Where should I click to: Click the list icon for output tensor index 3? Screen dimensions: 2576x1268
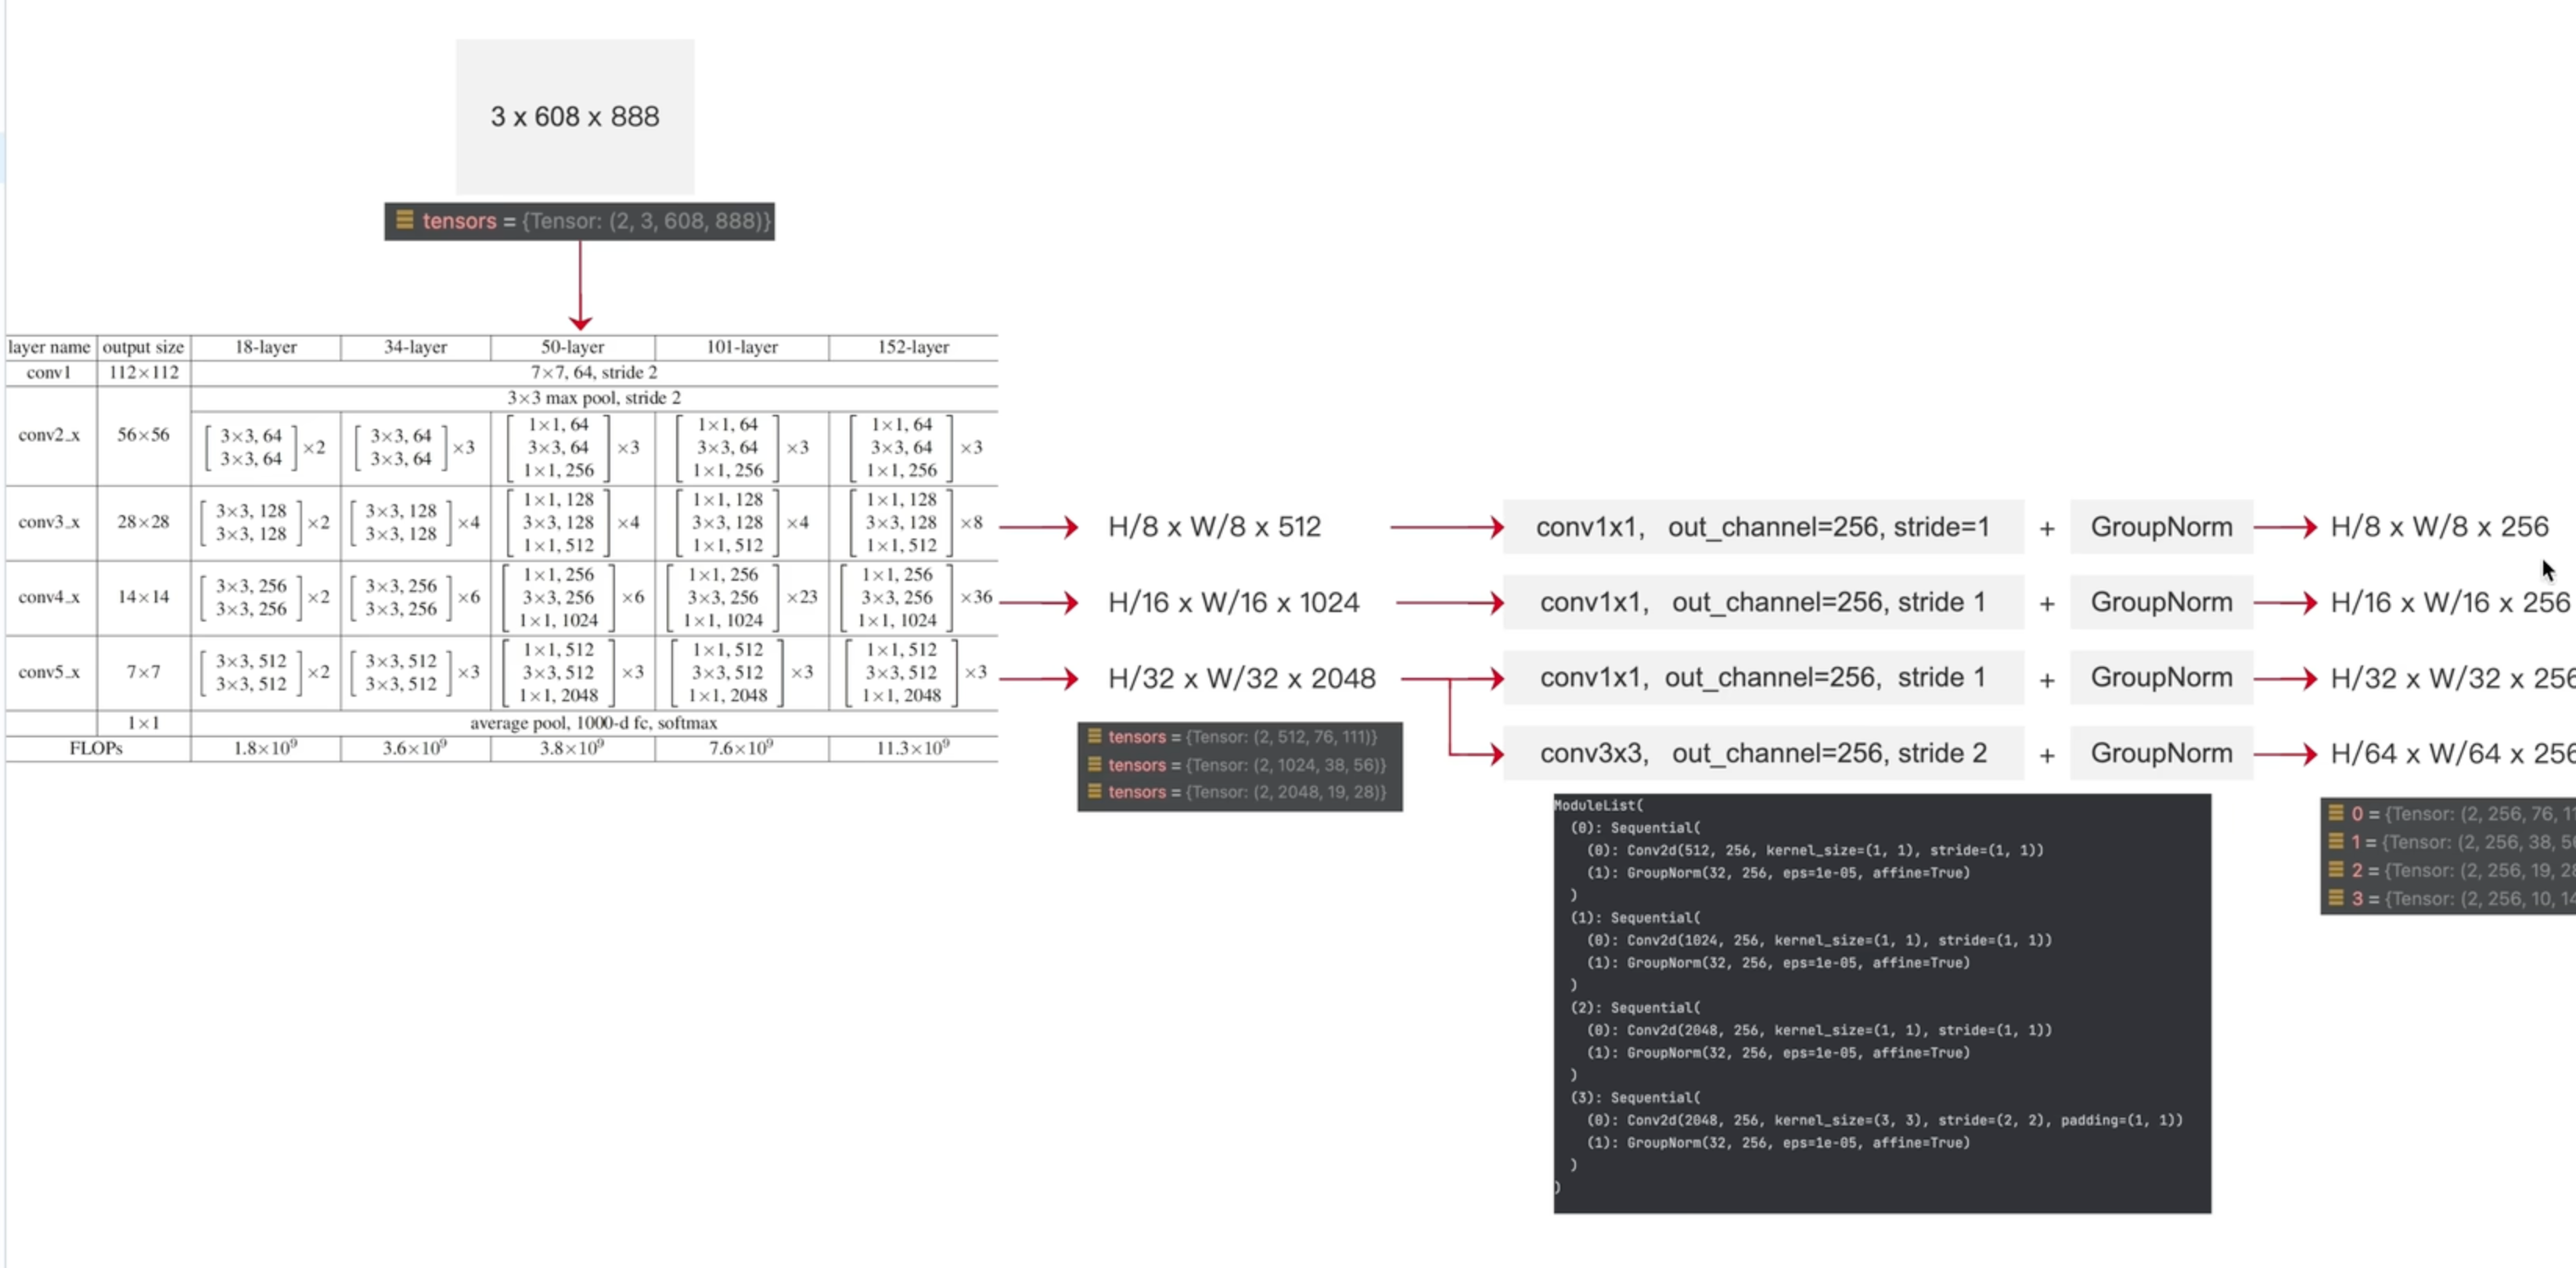[2336, 897]
